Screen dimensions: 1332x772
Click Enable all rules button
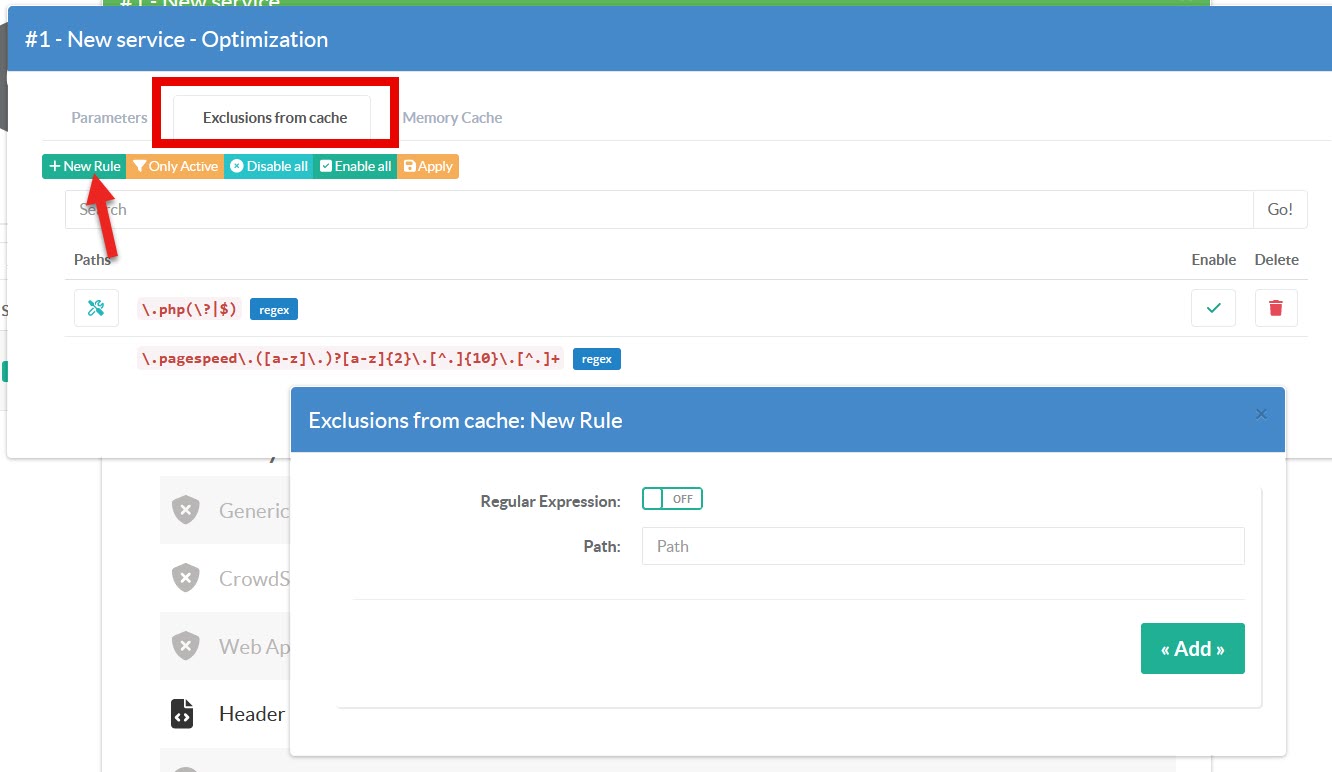click(x=355, y=166)
